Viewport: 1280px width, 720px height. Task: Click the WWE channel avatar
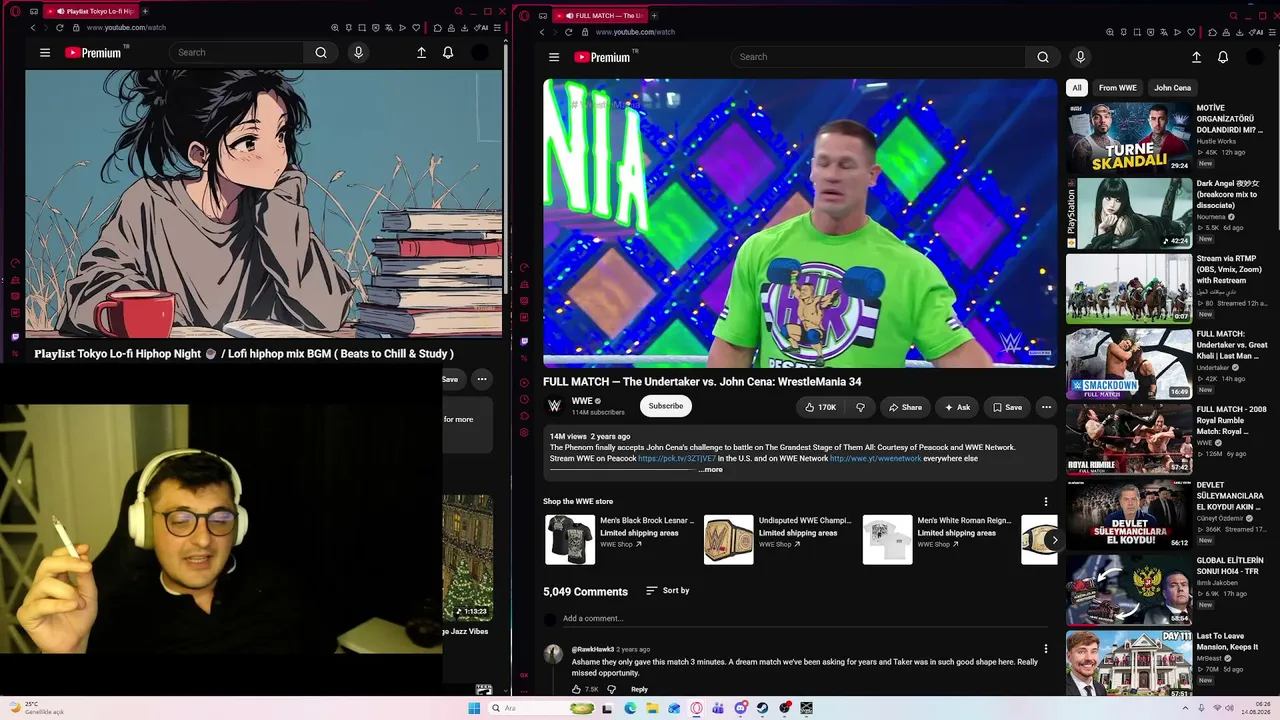click(x=554, y=406)
